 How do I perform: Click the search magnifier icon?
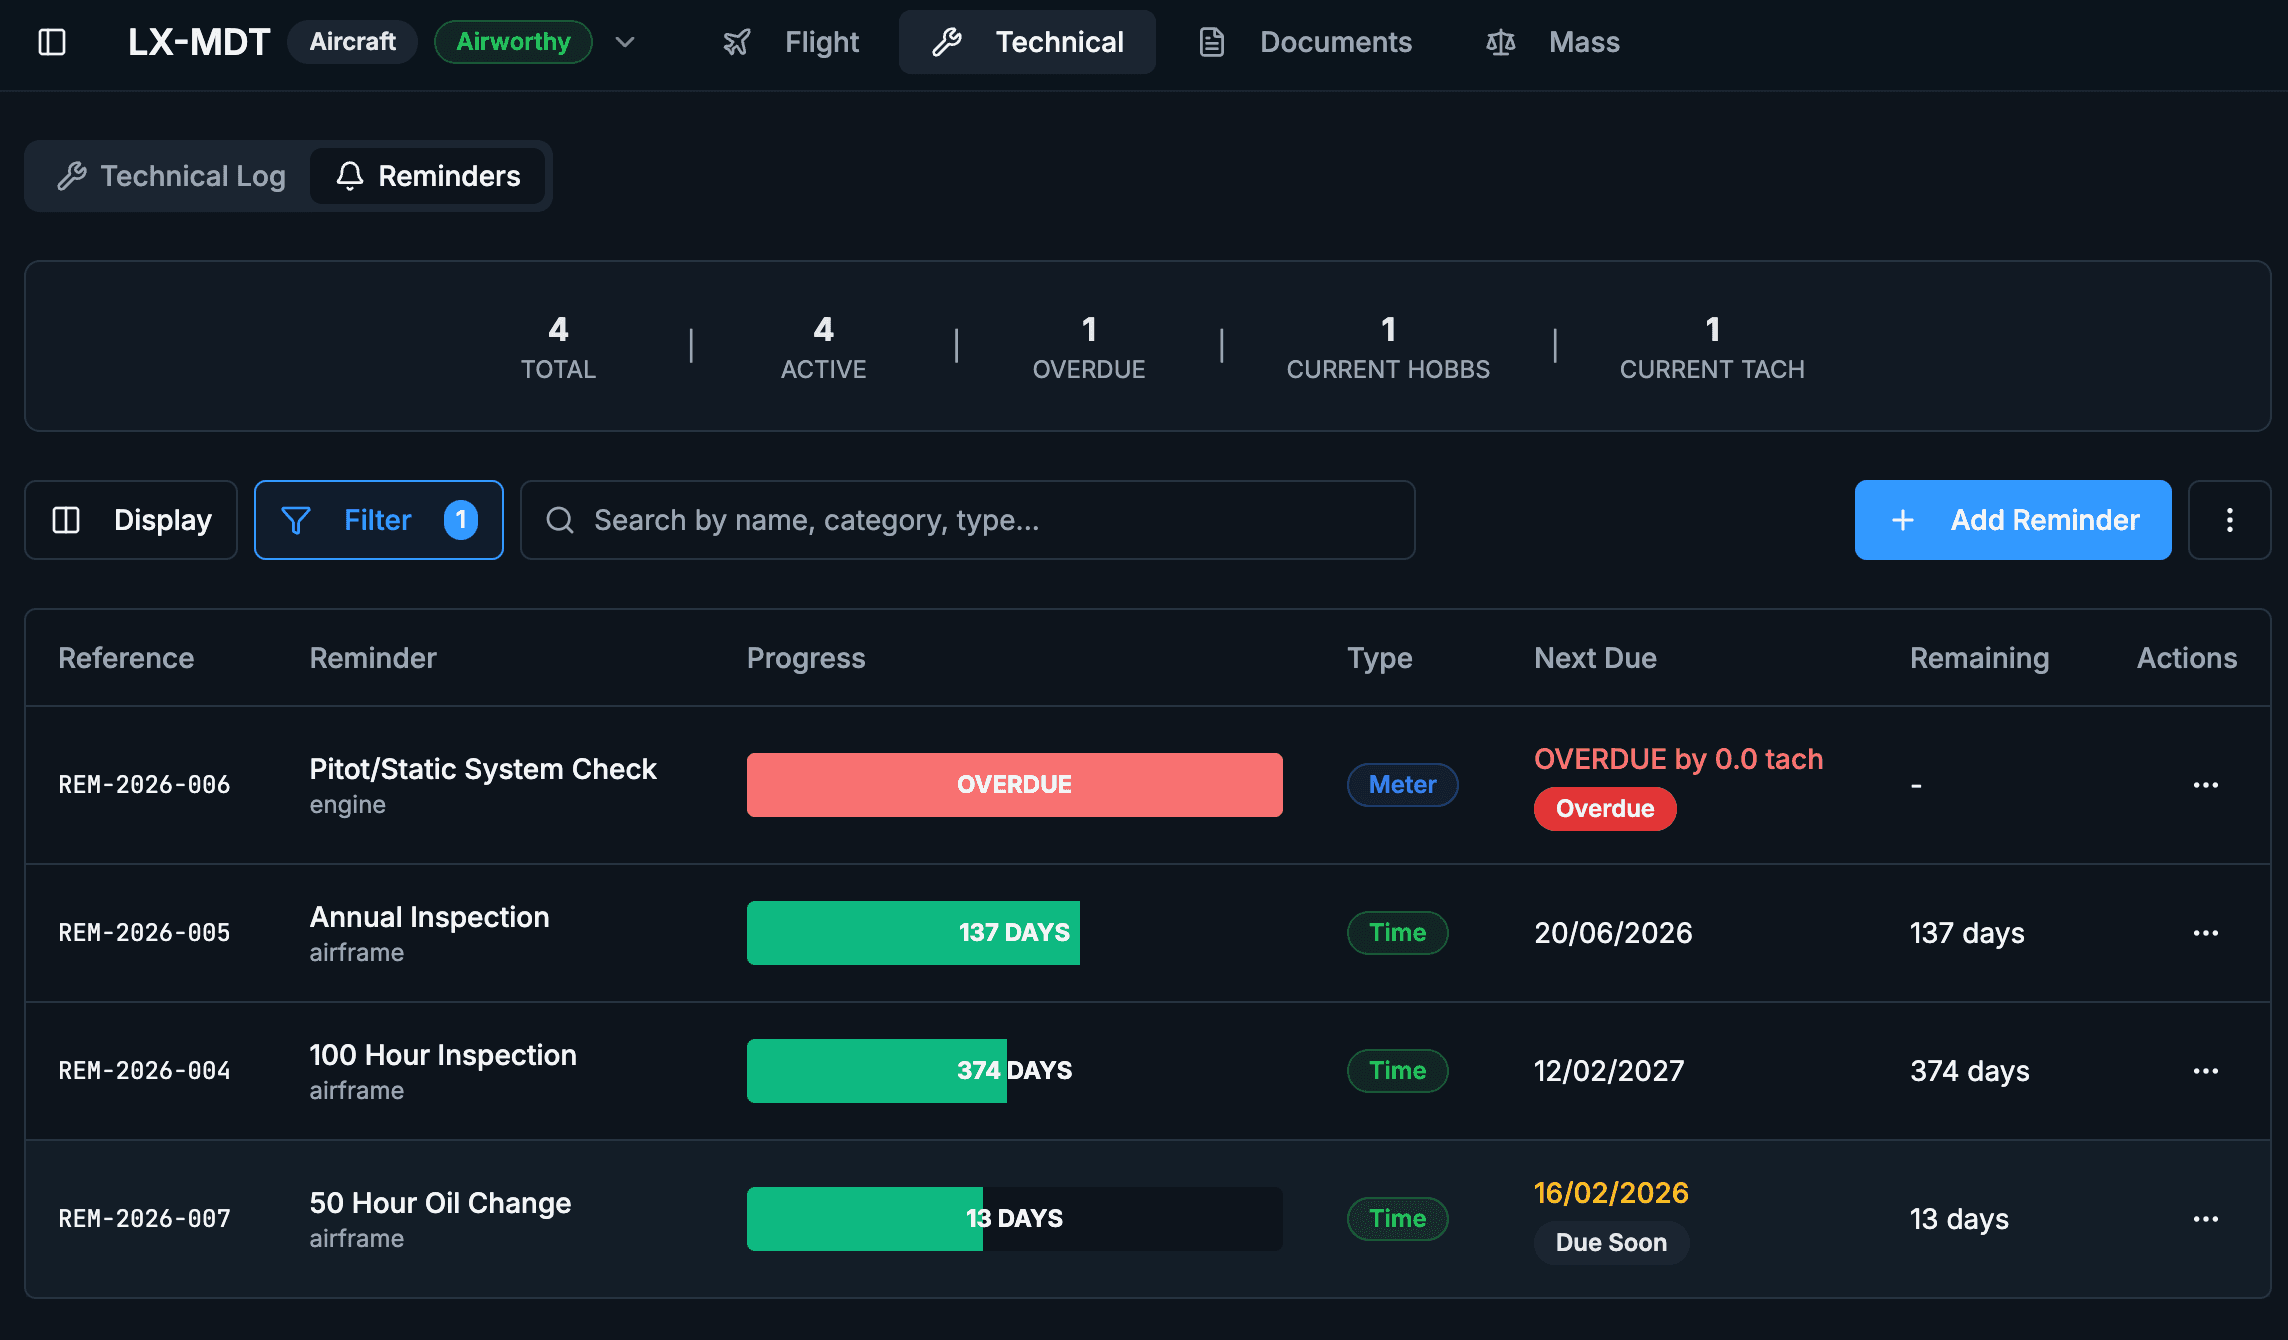pos(560,520)
